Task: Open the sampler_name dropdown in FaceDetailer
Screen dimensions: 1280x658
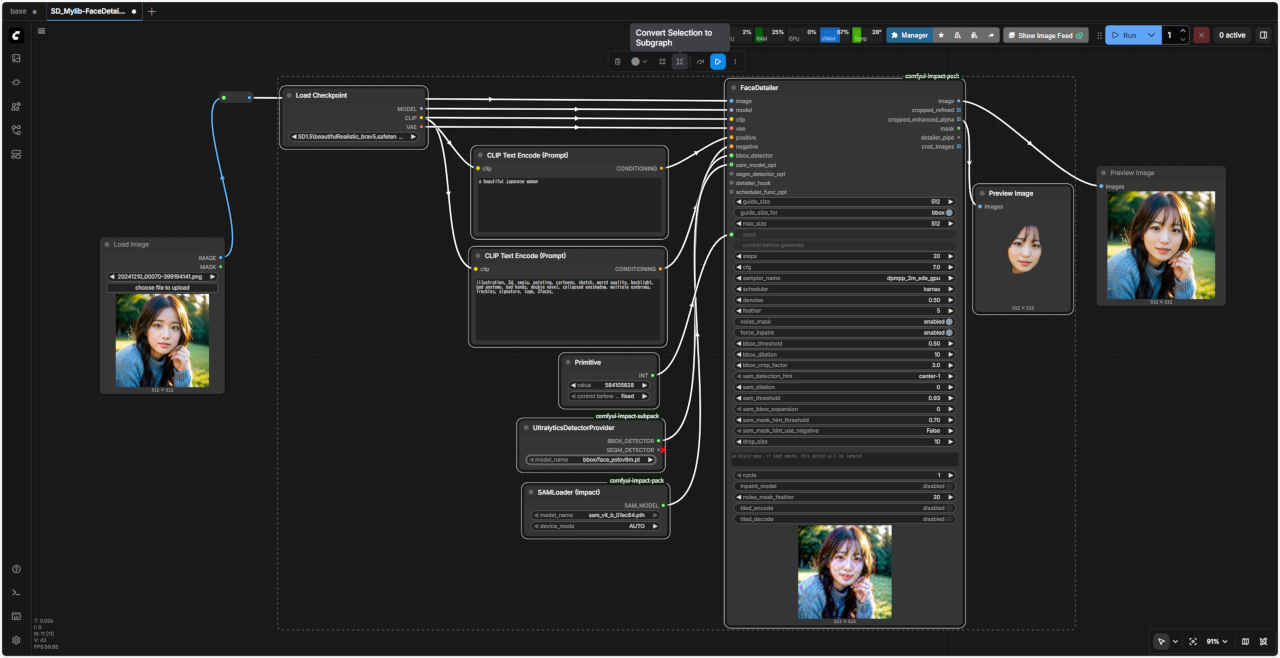Action: click(845, 278)
